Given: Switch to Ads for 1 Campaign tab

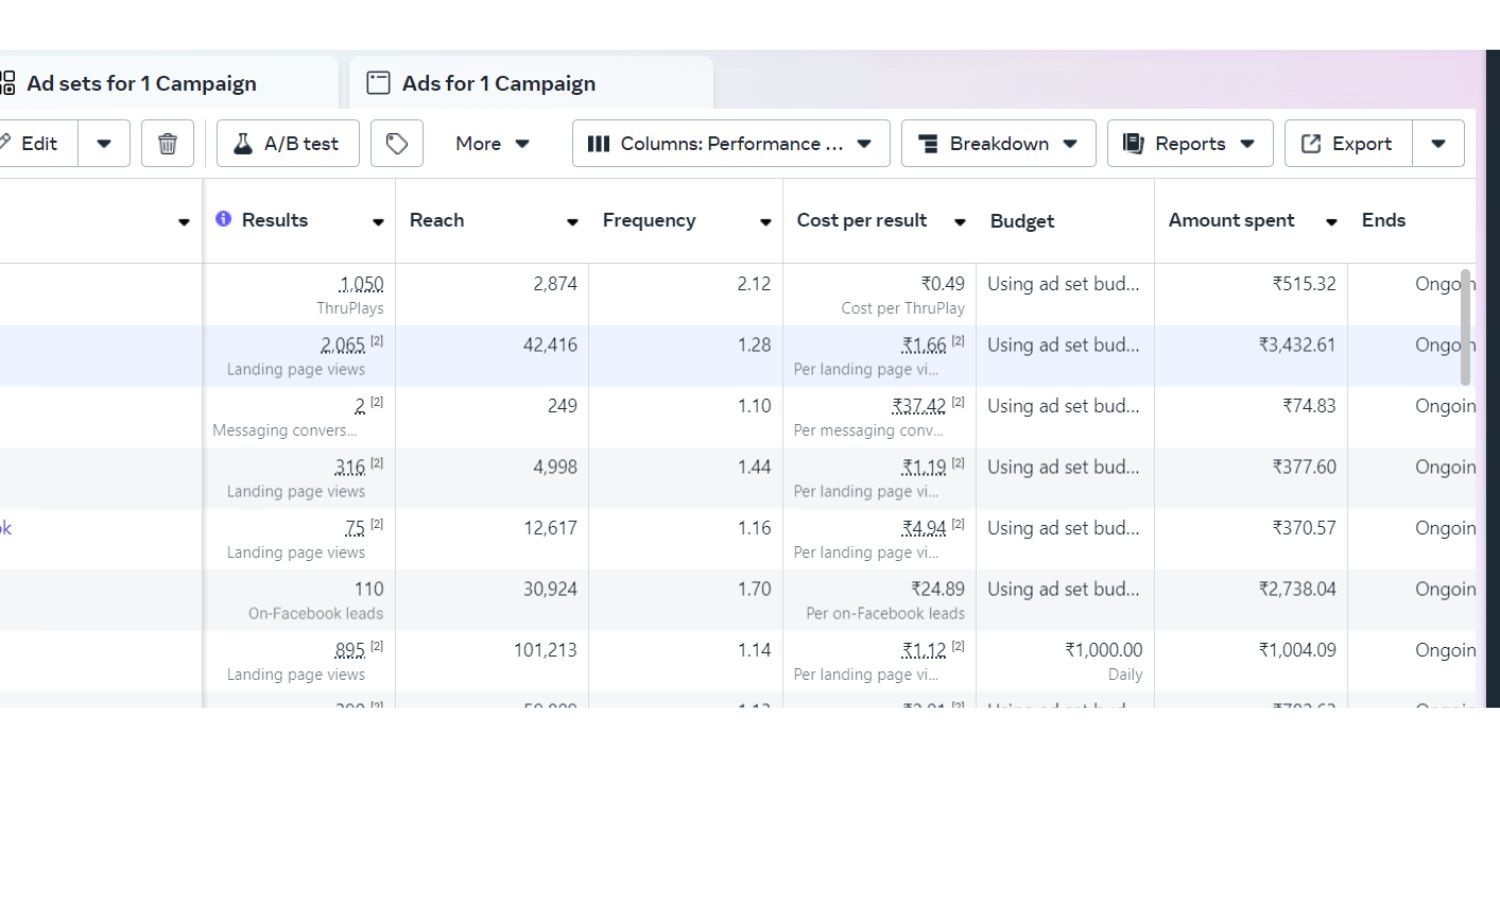Looking at the screenshot, I should click(531, 83).
